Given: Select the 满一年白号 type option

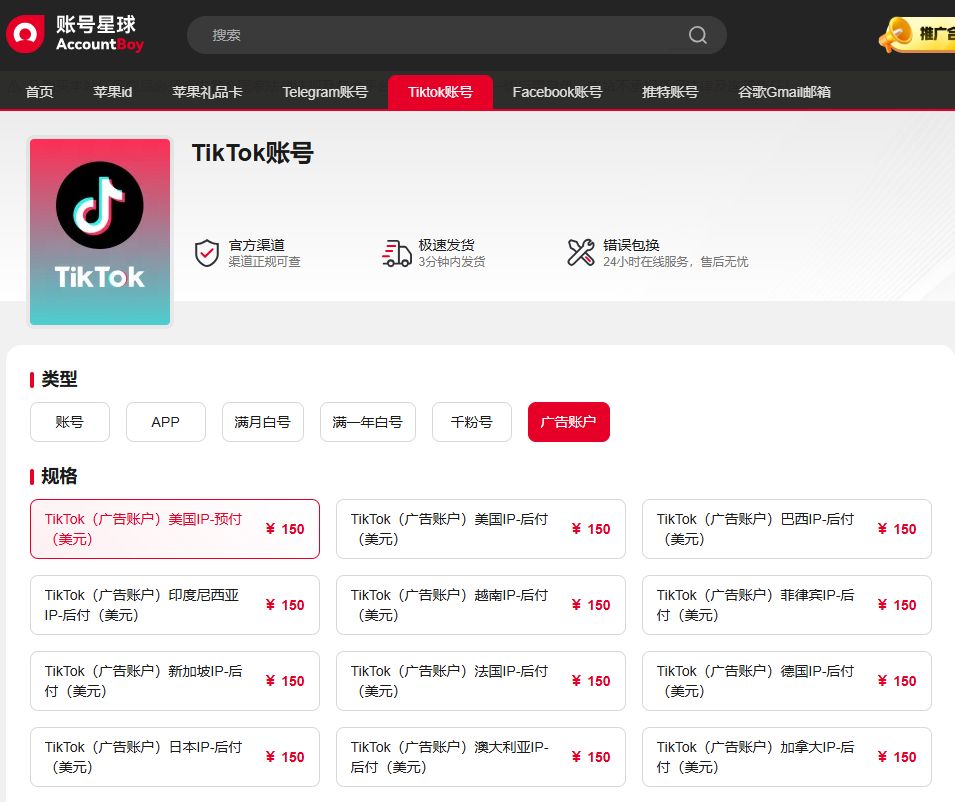Looking at the screenshot, I should pos(368,422).
